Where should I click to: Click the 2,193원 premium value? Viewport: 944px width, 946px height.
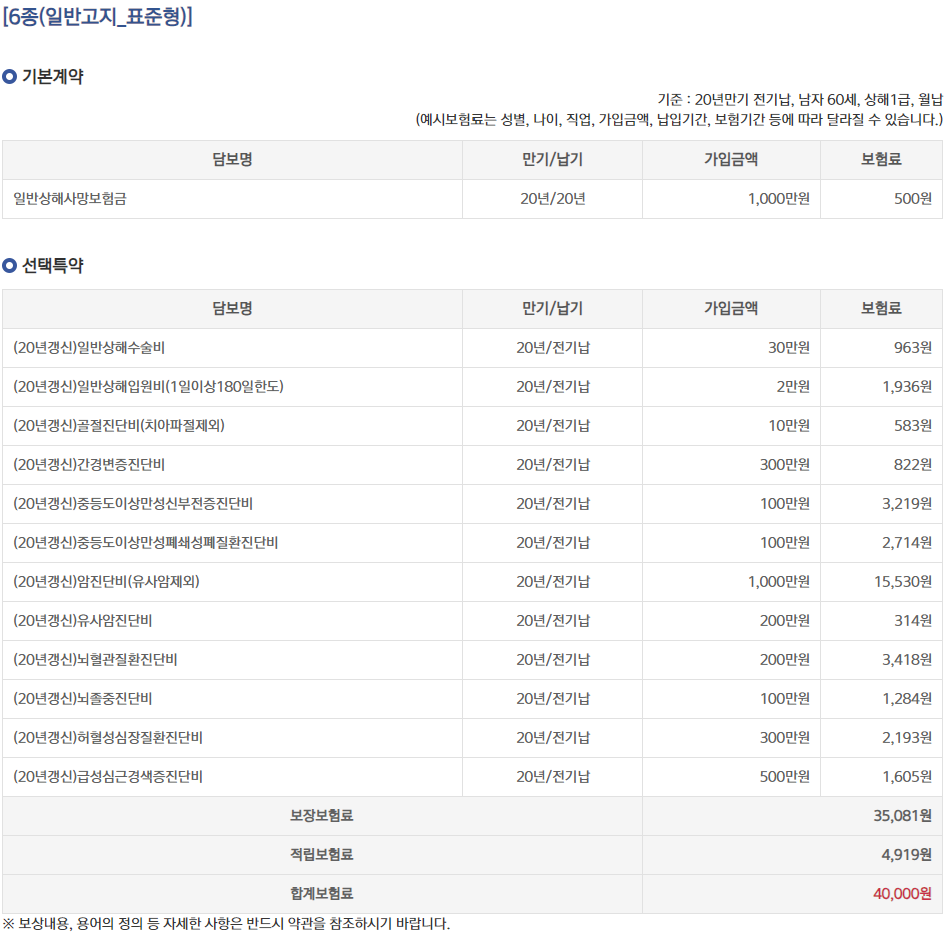click(x=907, y=737)
